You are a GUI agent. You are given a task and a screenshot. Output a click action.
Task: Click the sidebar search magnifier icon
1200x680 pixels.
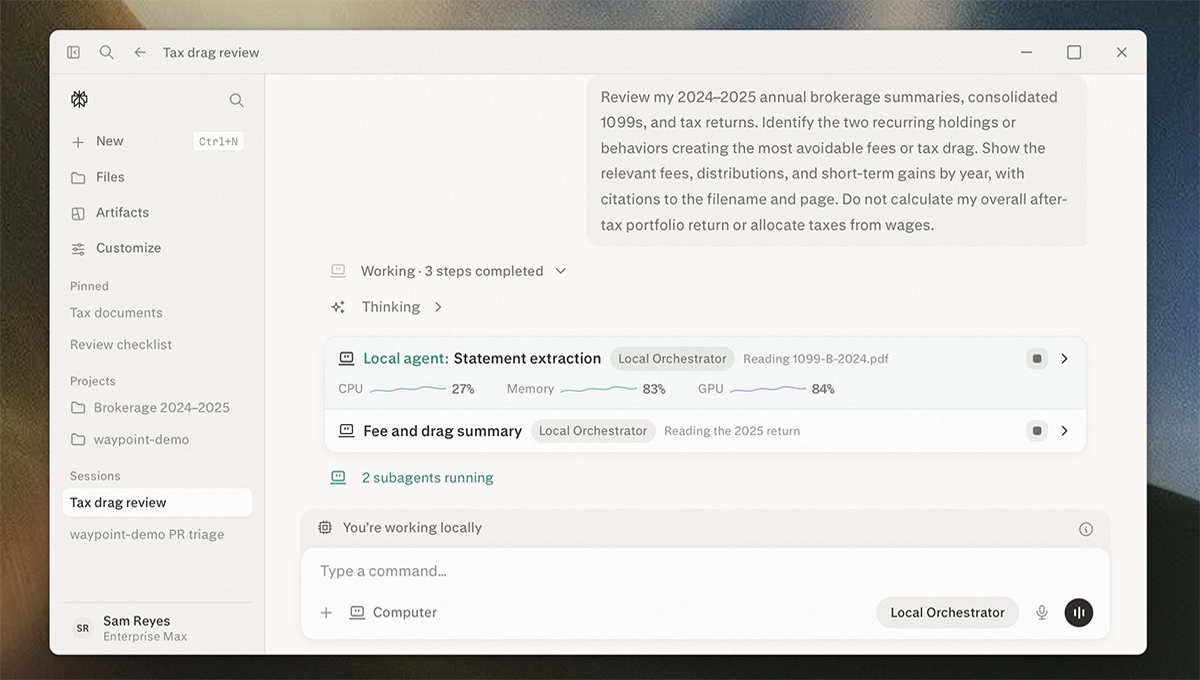[x=236, y=100]
